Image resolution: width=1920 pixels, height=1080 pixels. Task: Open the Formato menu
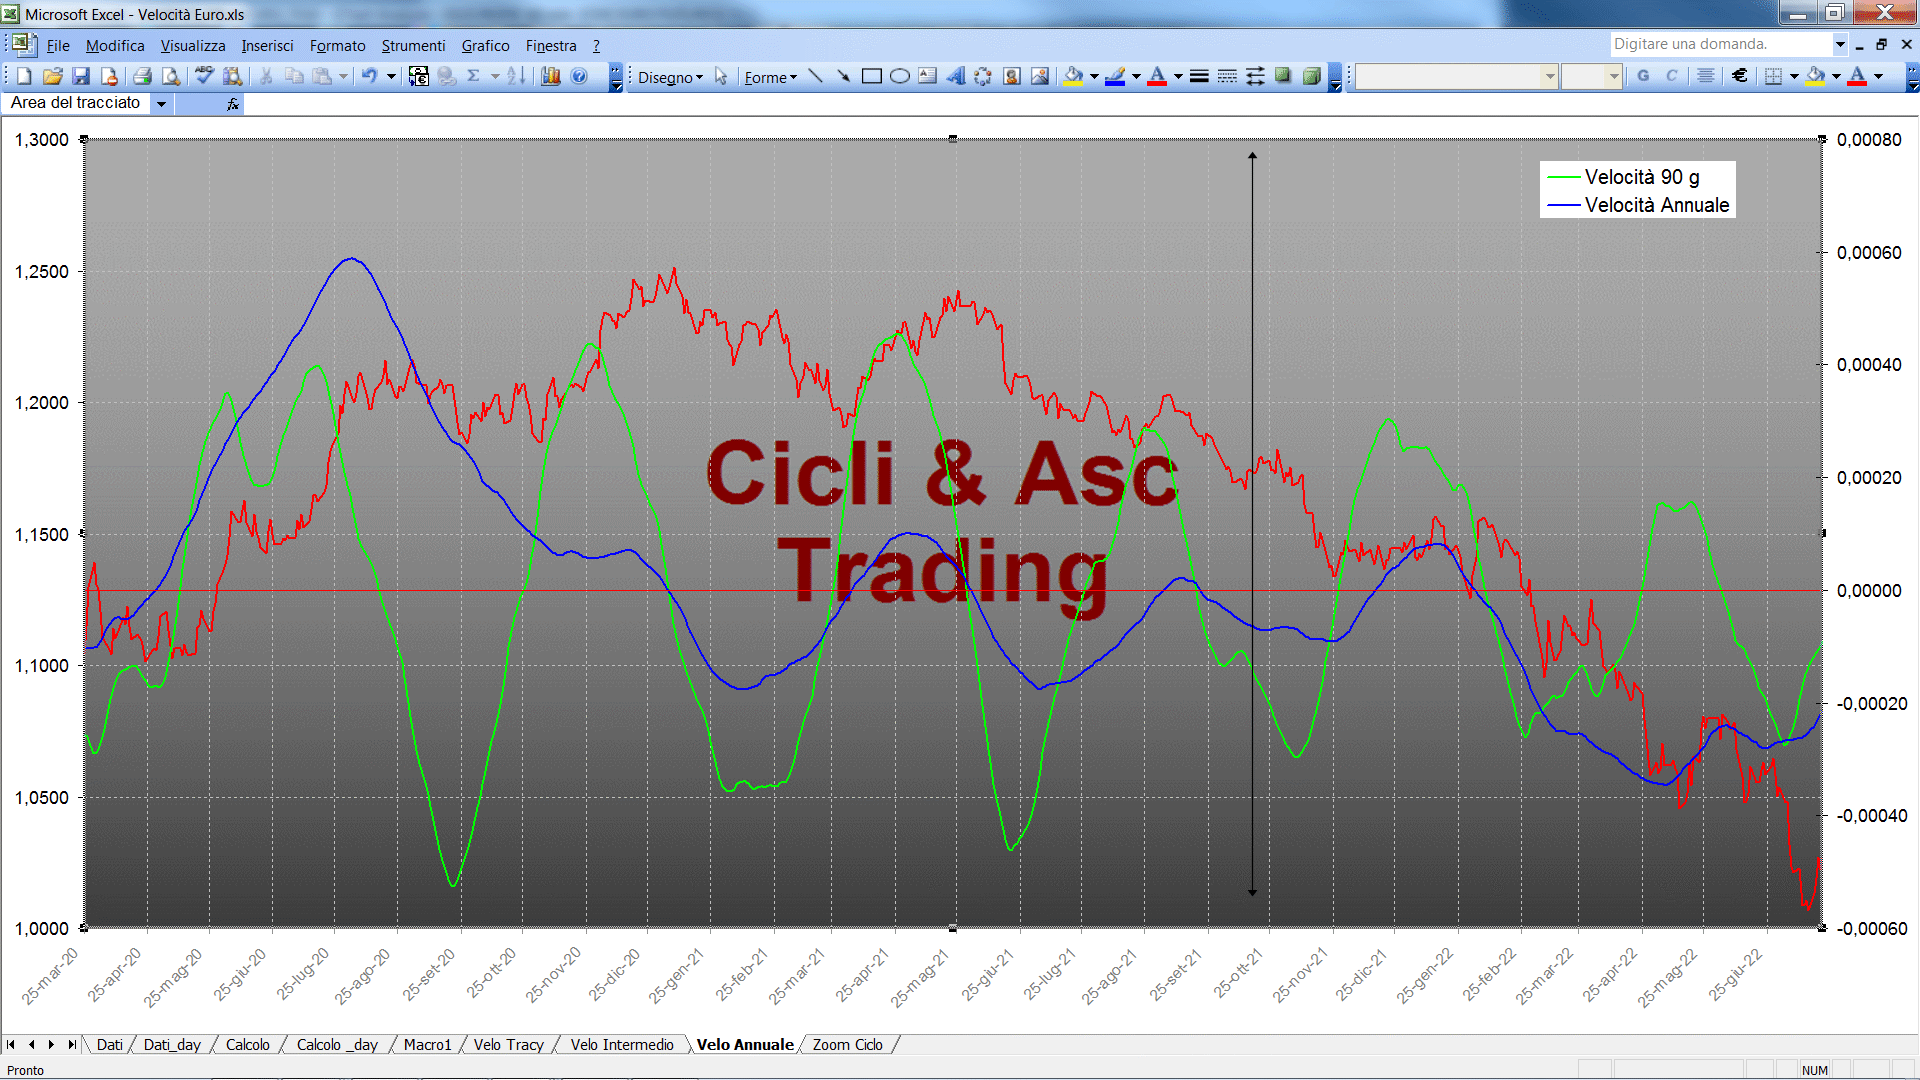click(x=337, y=46)
